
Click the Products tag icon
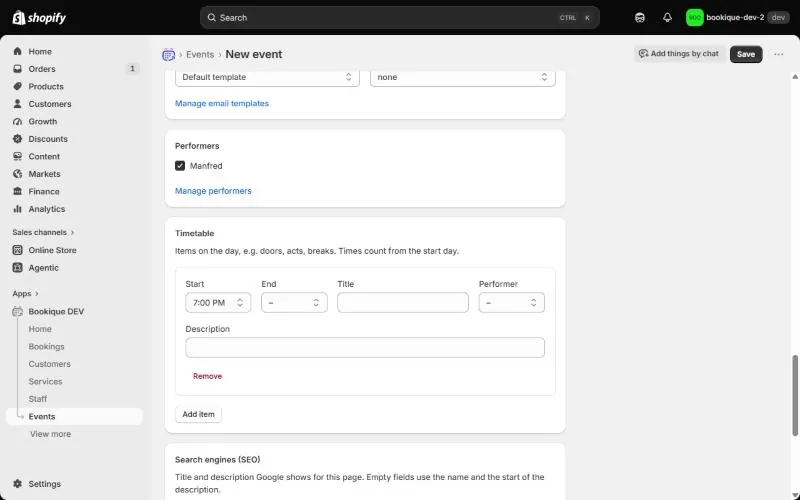pyautogui.click(x=18, y=86)
